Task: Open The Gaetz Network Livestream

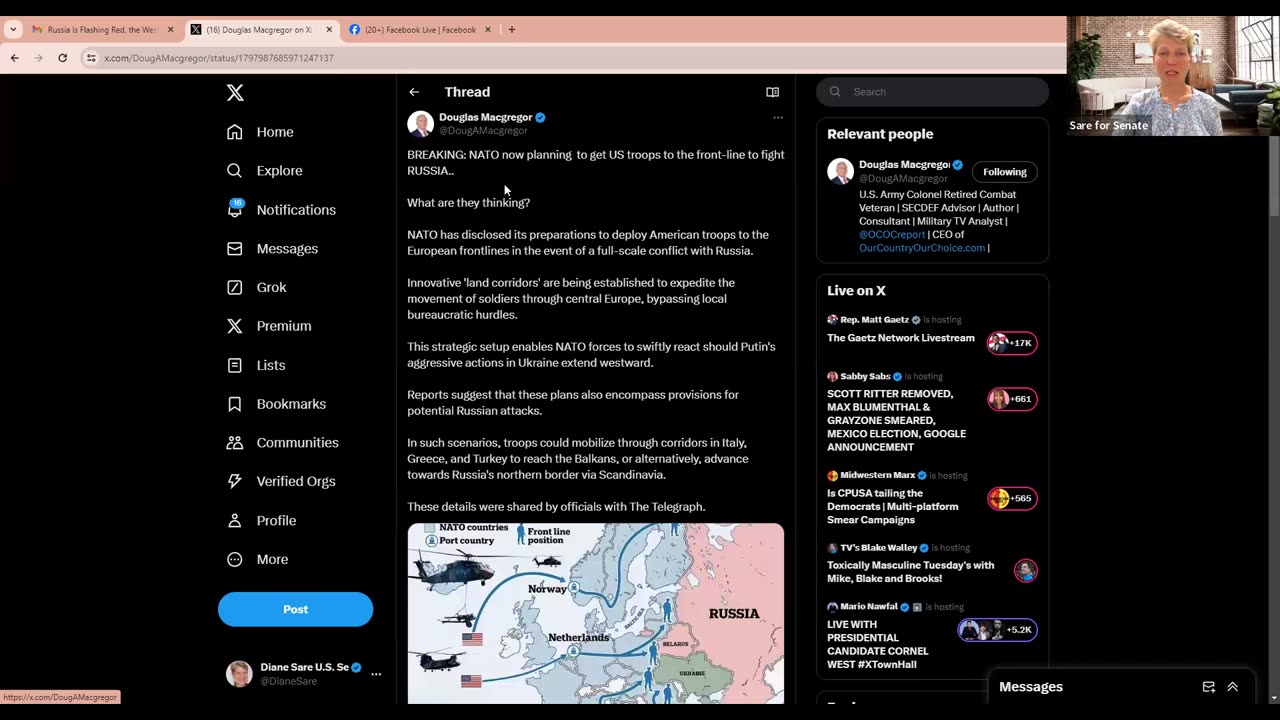Action: tap(900, 338)
